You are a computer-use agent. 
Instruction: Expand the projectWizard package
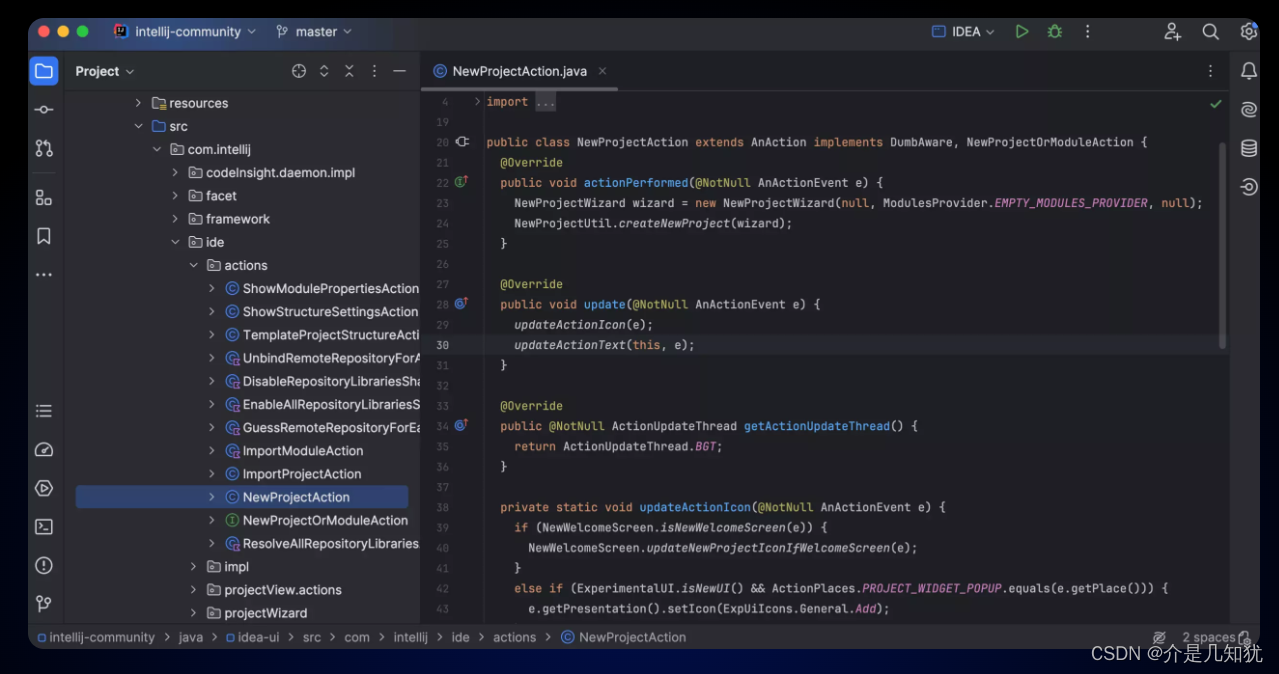pos(193,613)
